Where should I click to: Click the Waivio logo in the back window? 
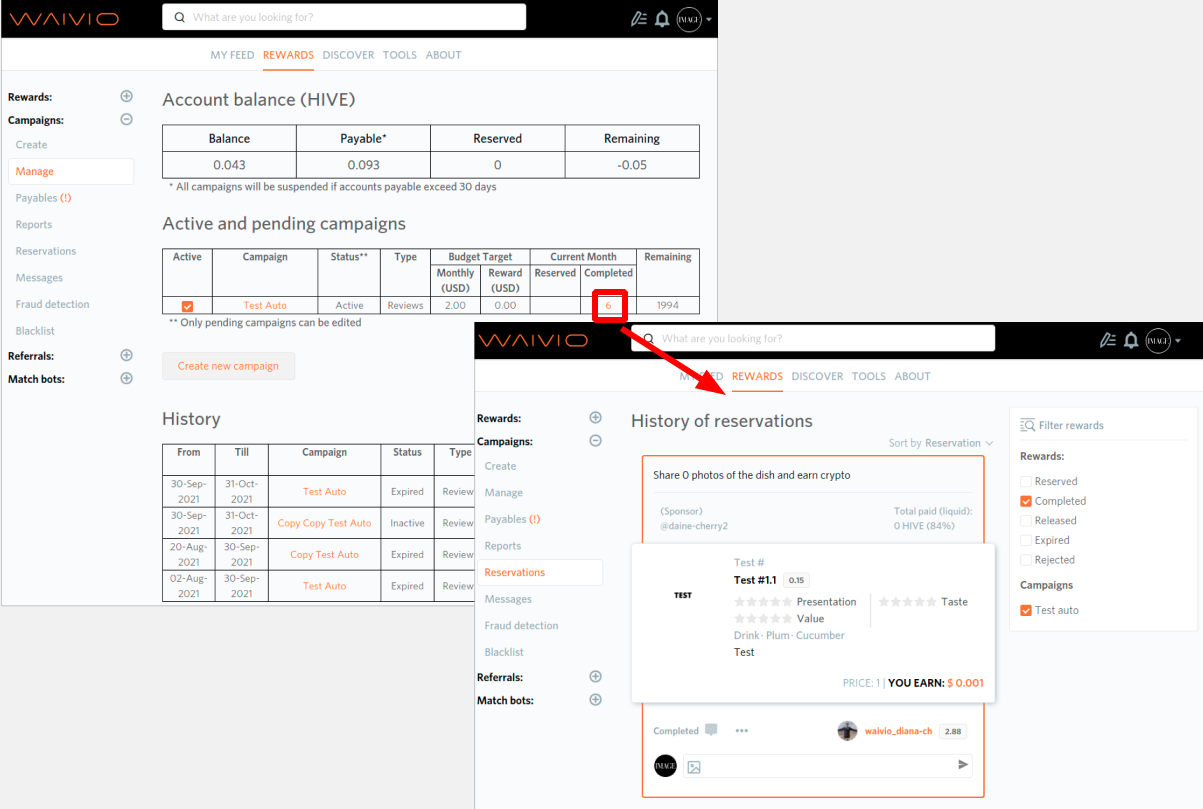(x=64, y=19)
